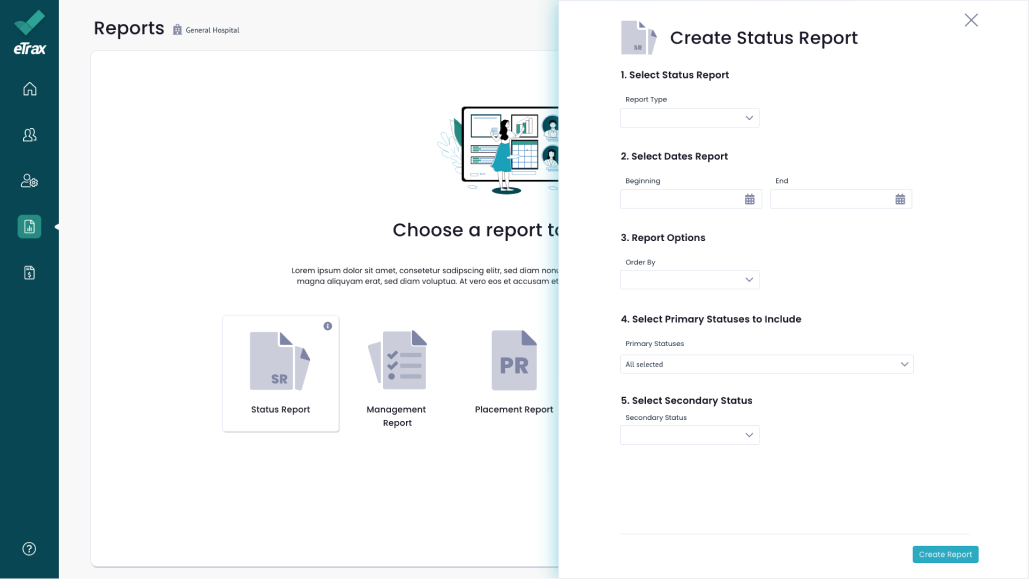Open the Beginning date calendar picker
This screenshot has height=579, width=1029.
tap(750, 200)
